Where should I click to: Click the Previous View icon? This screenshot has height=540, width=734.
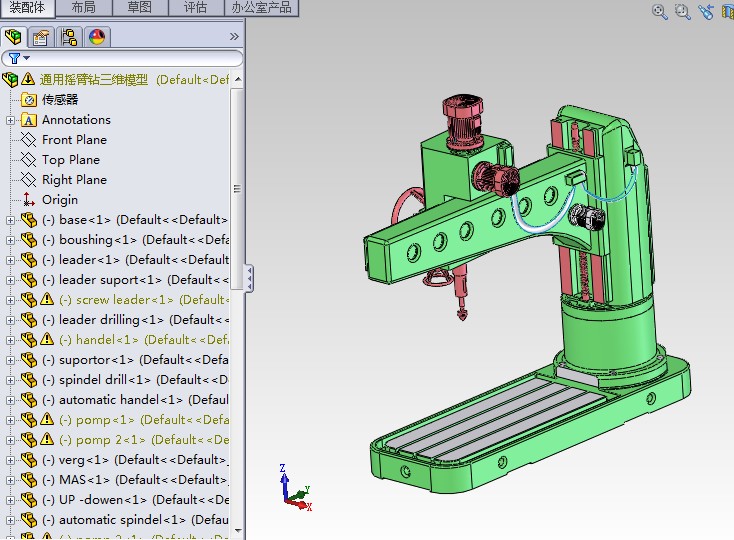coord(707,12)
